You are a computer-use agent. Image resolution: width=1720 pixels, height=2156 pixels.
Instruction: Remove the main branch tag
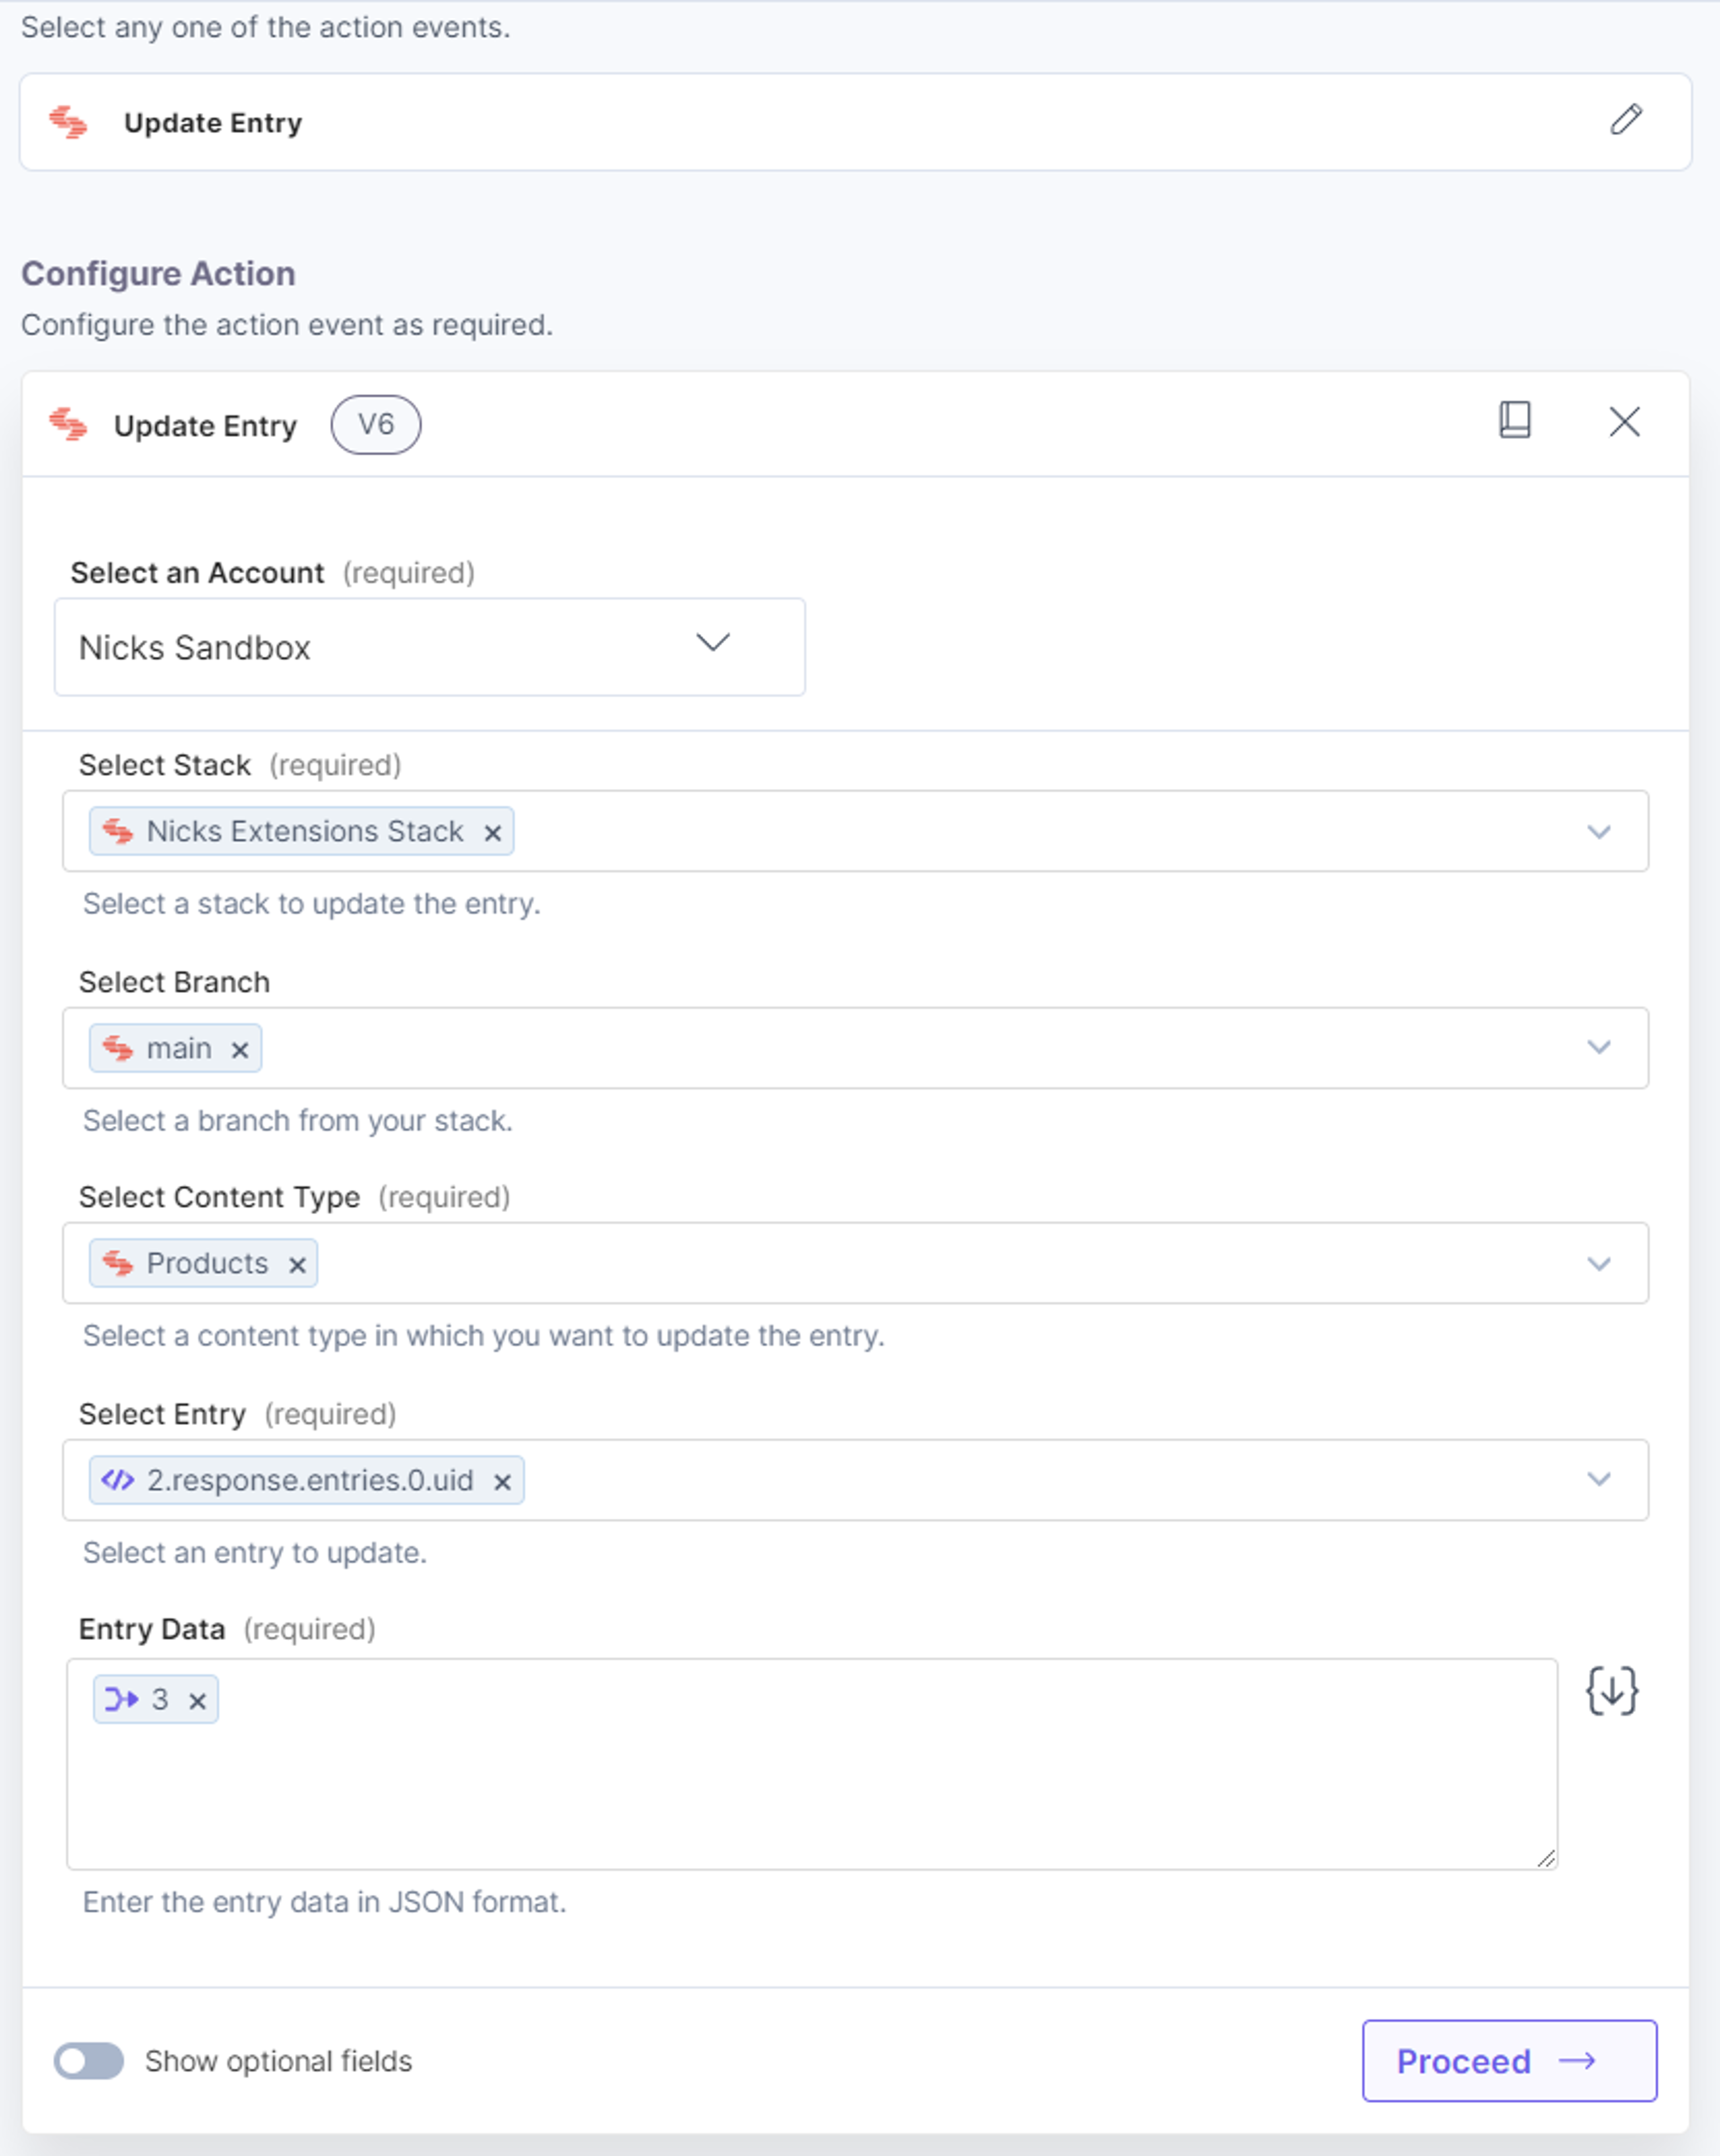(239, 1050)
